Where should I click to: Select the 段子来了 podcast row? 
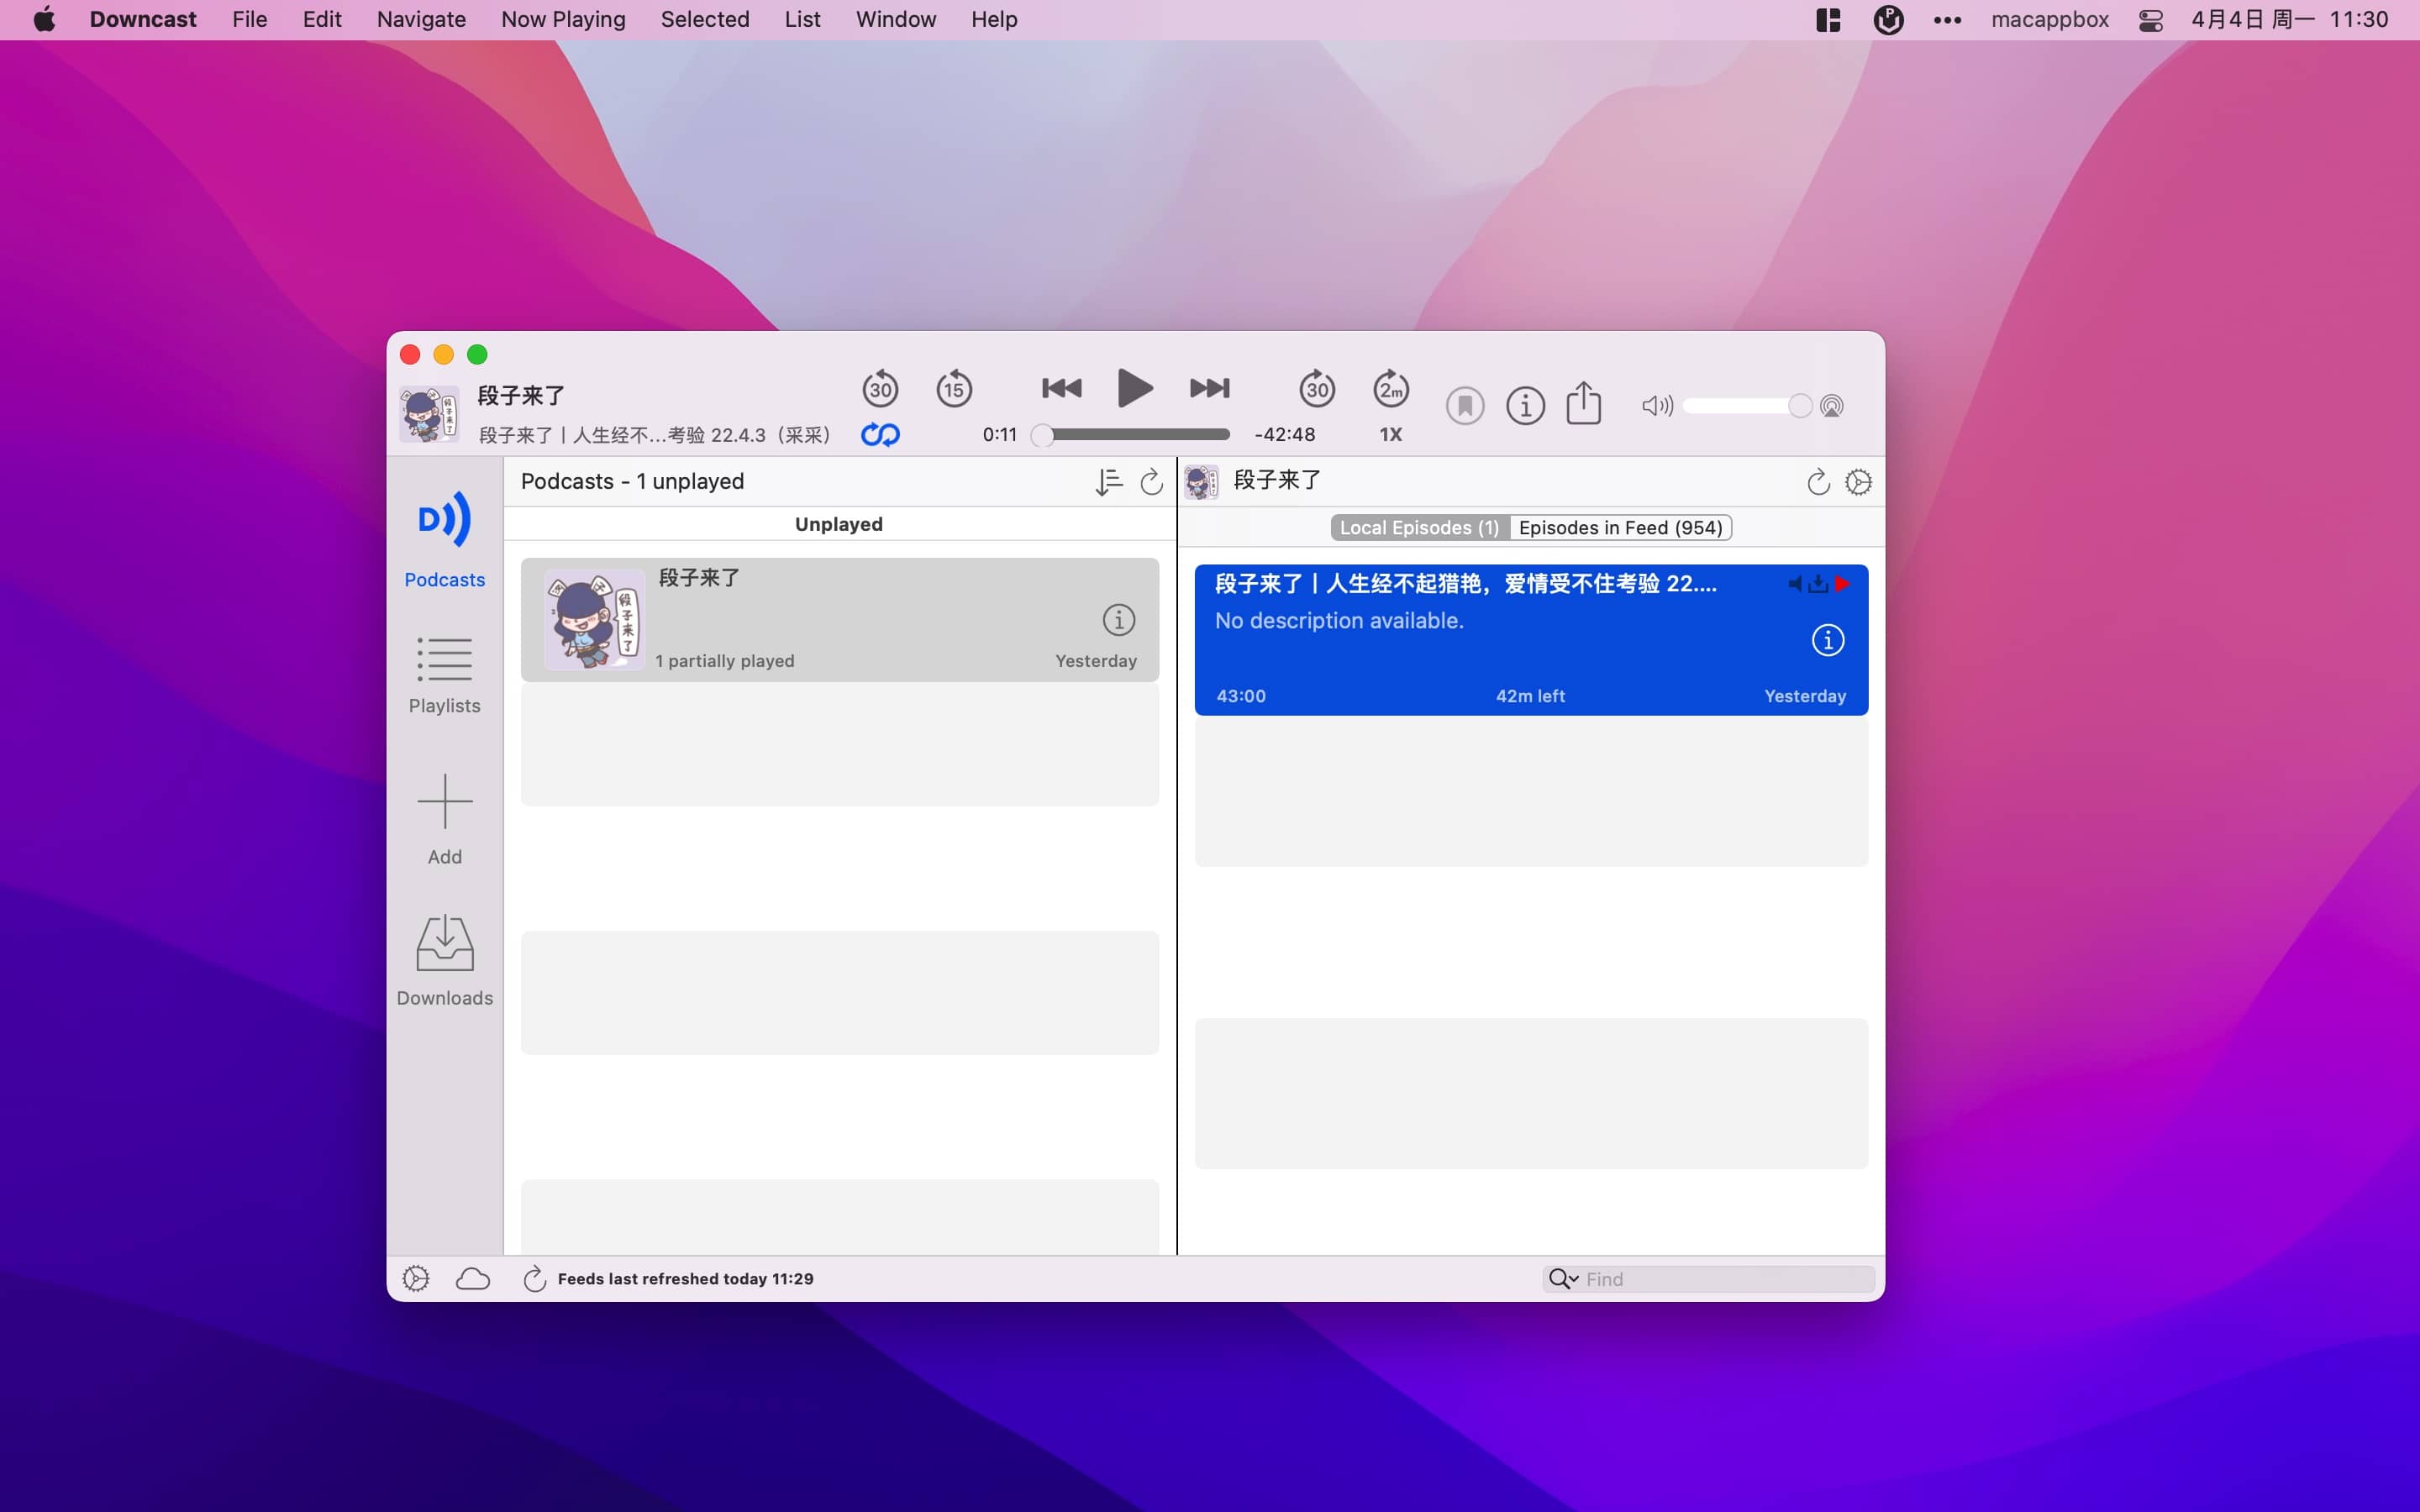click(x=839, y=619)
